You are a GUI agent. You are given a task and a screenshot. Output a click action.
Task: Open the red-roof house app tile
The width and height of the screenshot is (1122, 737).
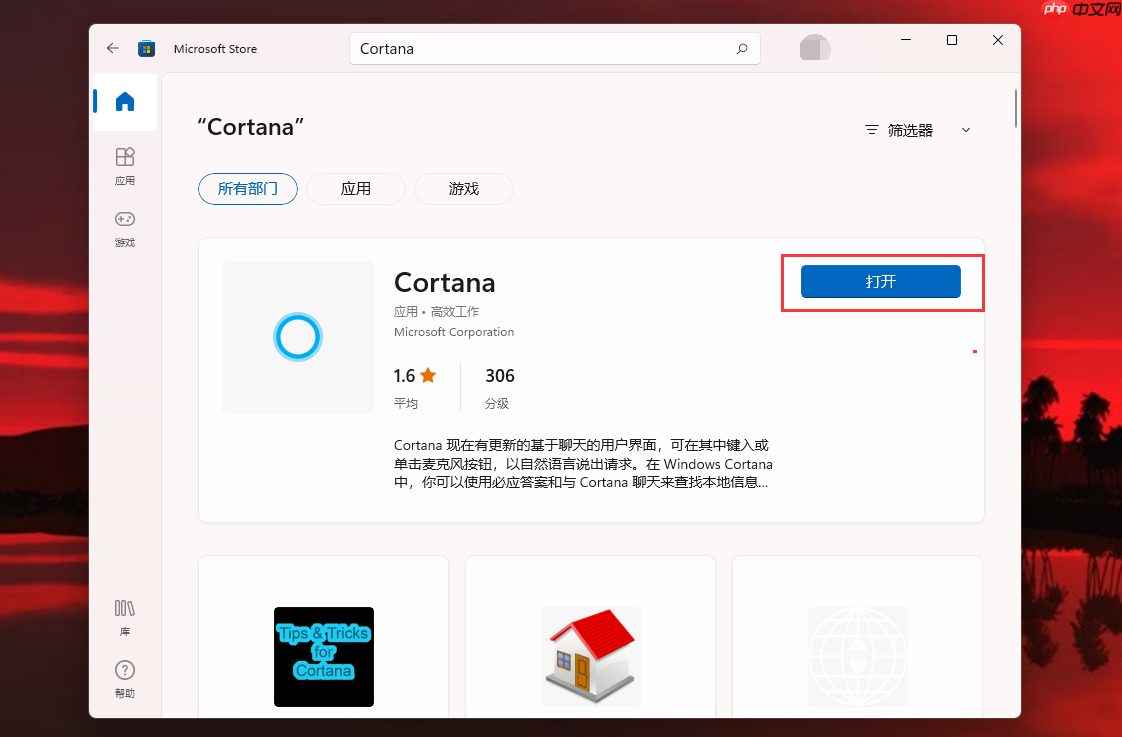tap(590, 657)
